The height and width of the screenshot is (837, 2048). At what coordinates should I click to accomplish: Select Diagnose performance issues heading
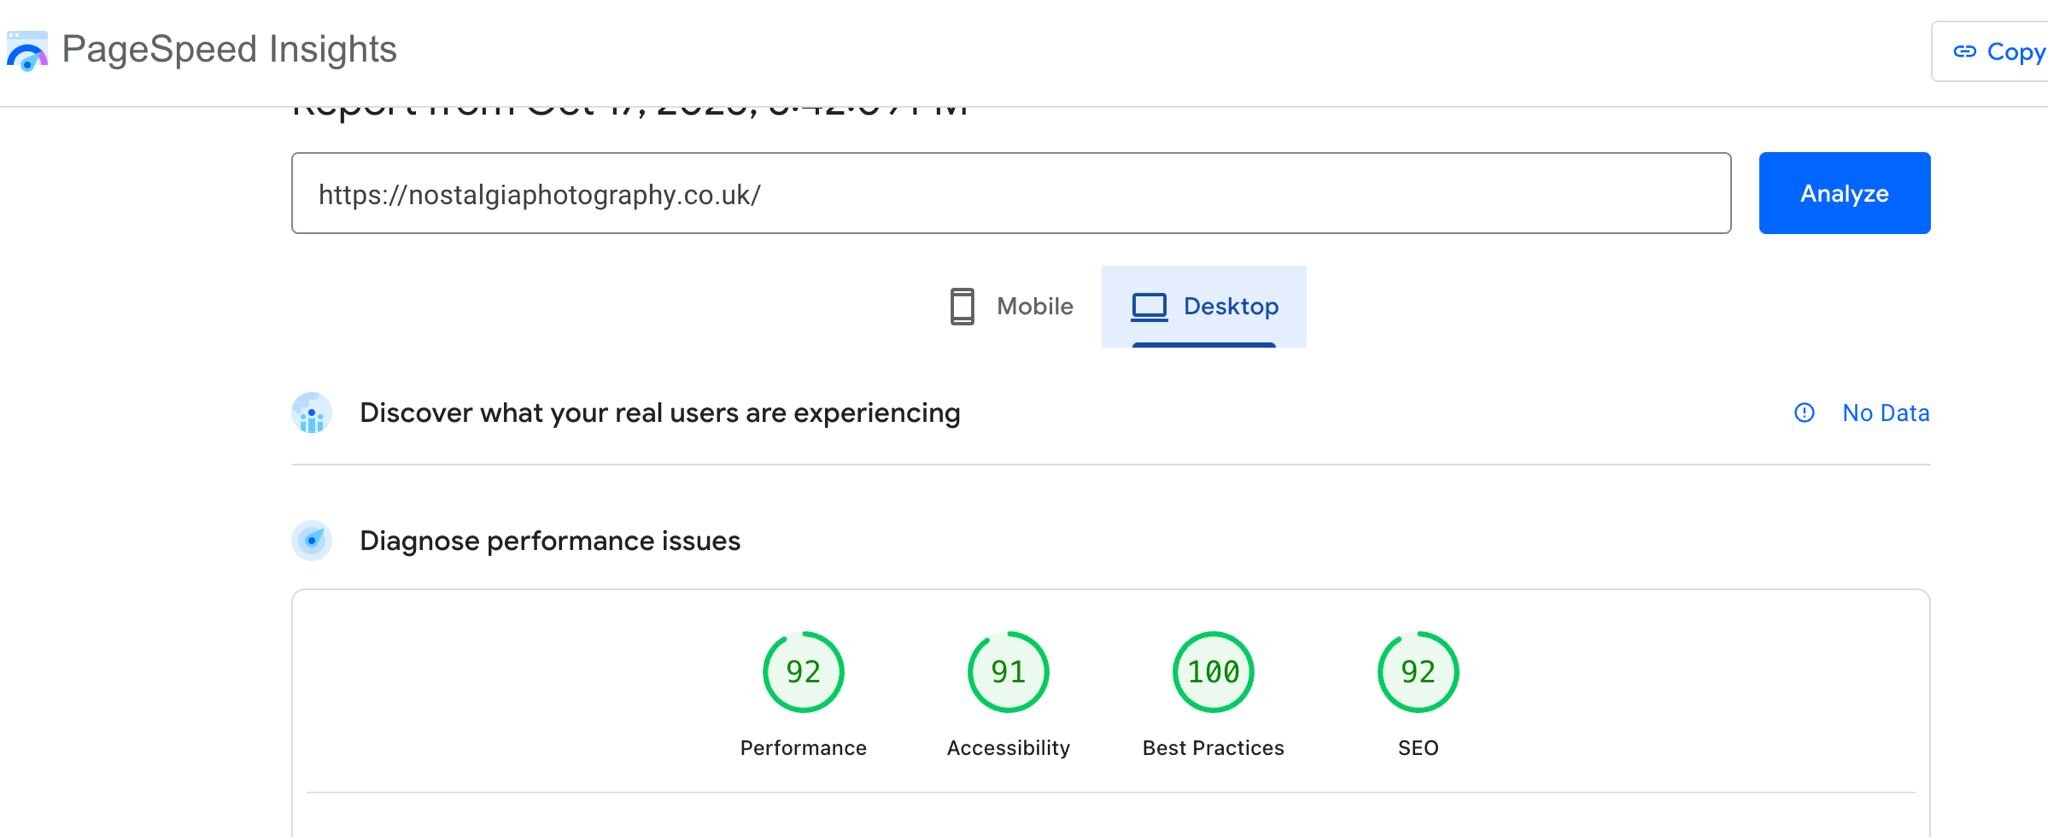tap(550, 541)
